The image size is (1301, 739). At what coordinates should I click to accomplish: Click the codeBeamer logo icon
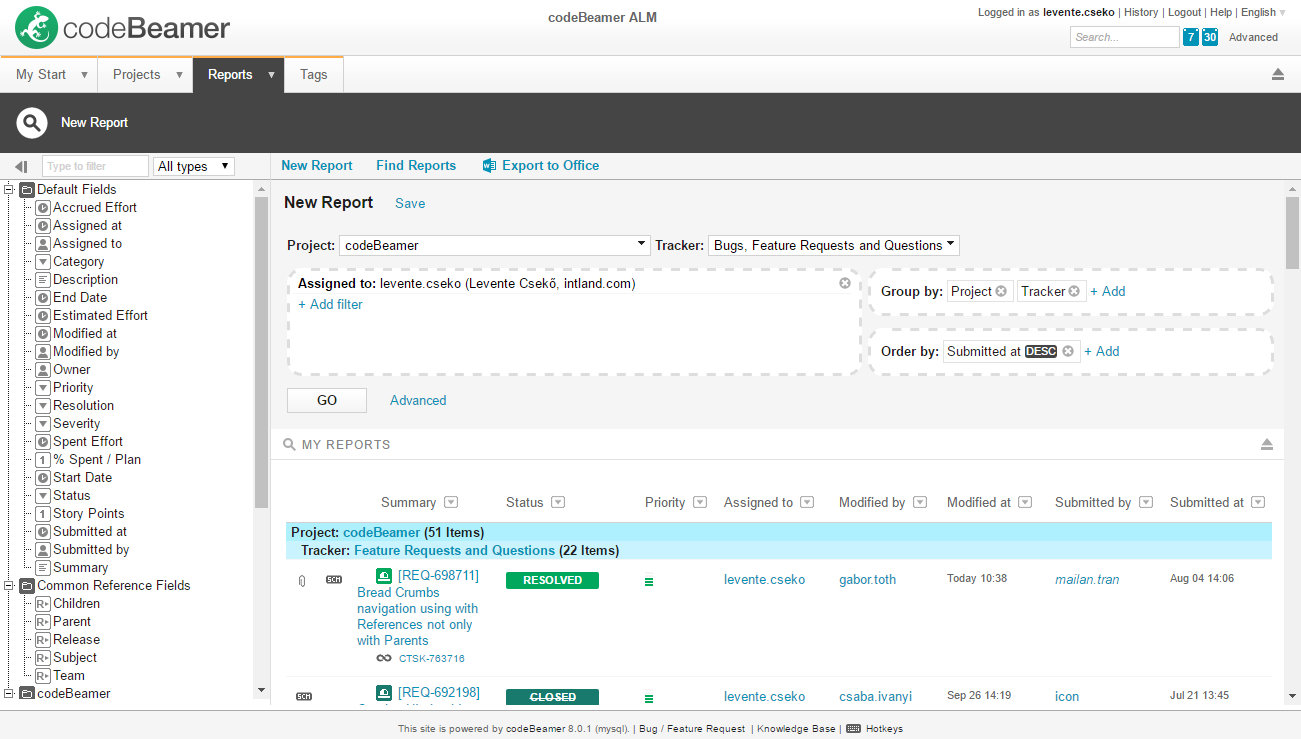(36, 28)
